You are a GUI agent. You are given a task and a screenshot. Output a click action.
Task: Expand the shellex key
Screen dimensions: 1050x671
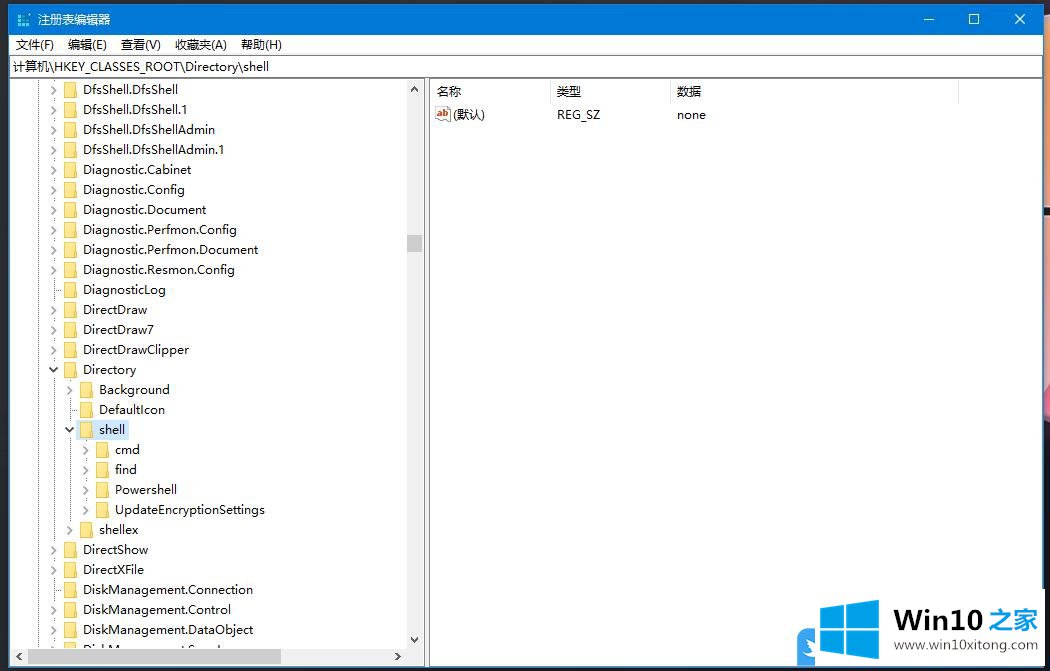click(70, 530)
